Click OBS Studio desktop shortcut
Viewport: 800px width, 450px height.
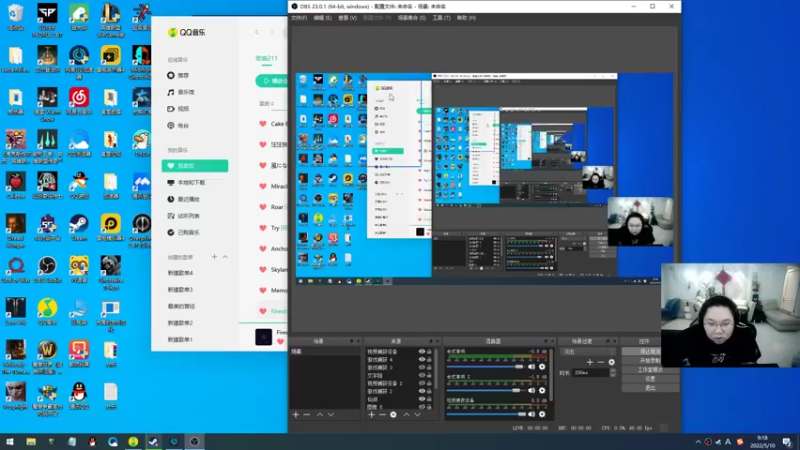pyautogui.click(x=47, y=270)
